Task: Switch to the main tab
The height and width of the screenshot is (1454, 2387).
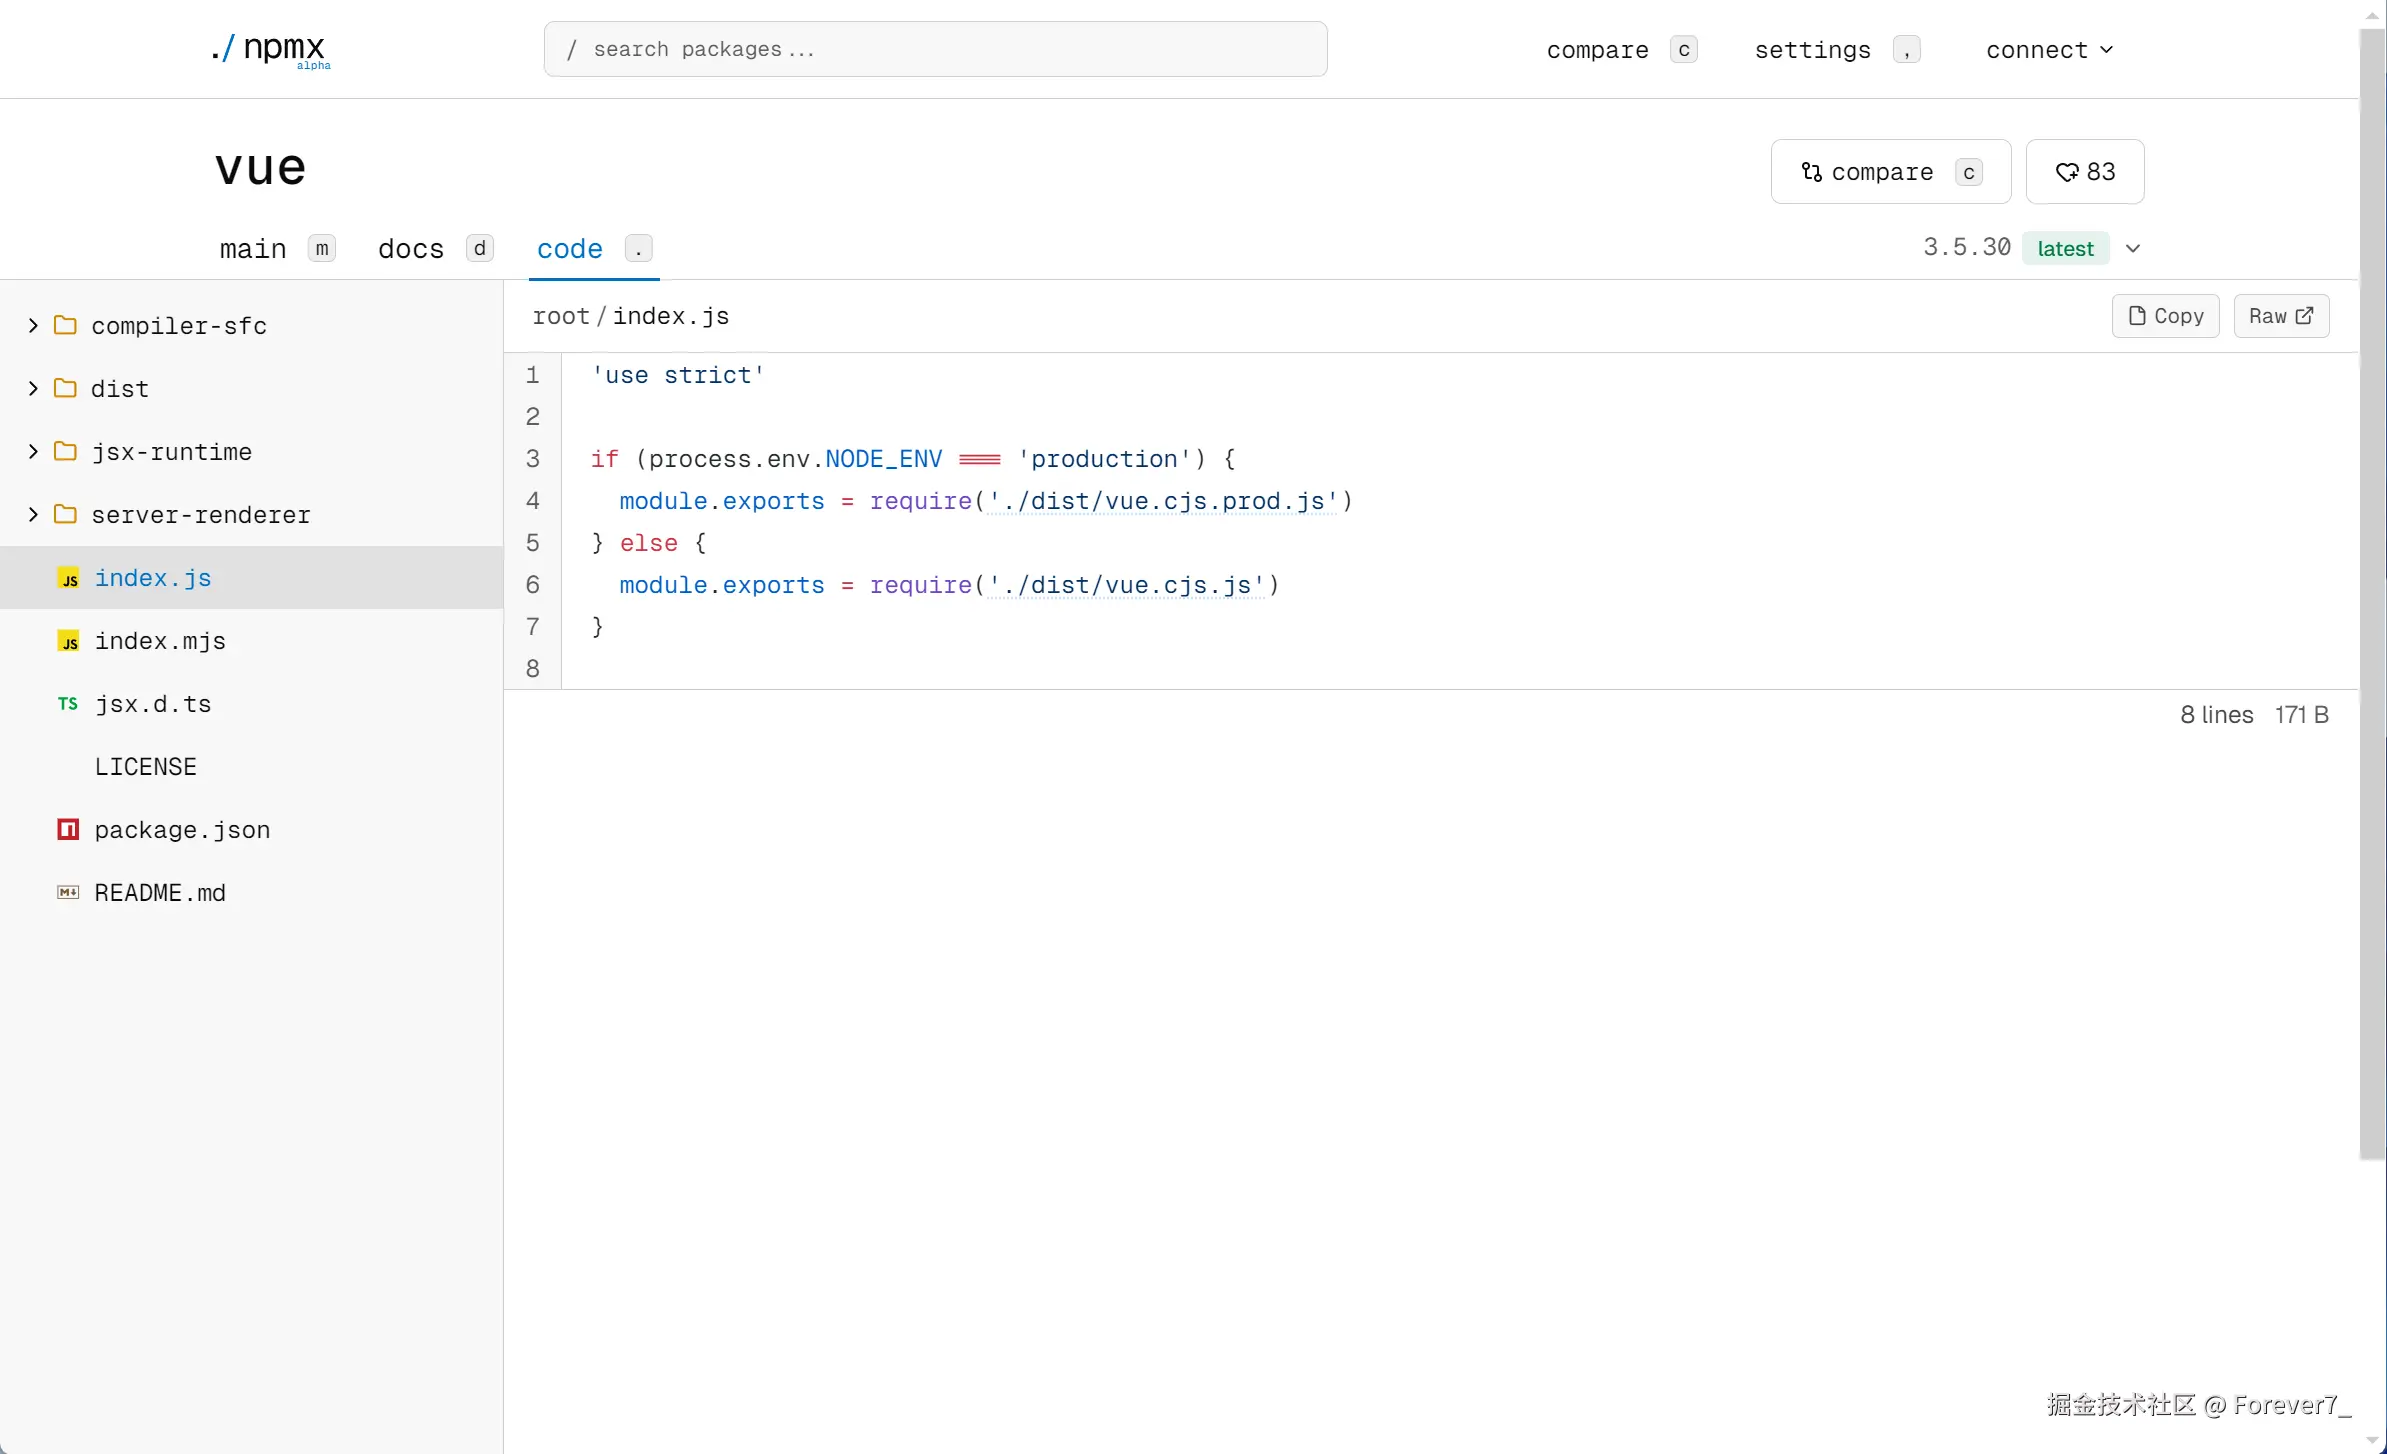Action: tap(253, 249)
